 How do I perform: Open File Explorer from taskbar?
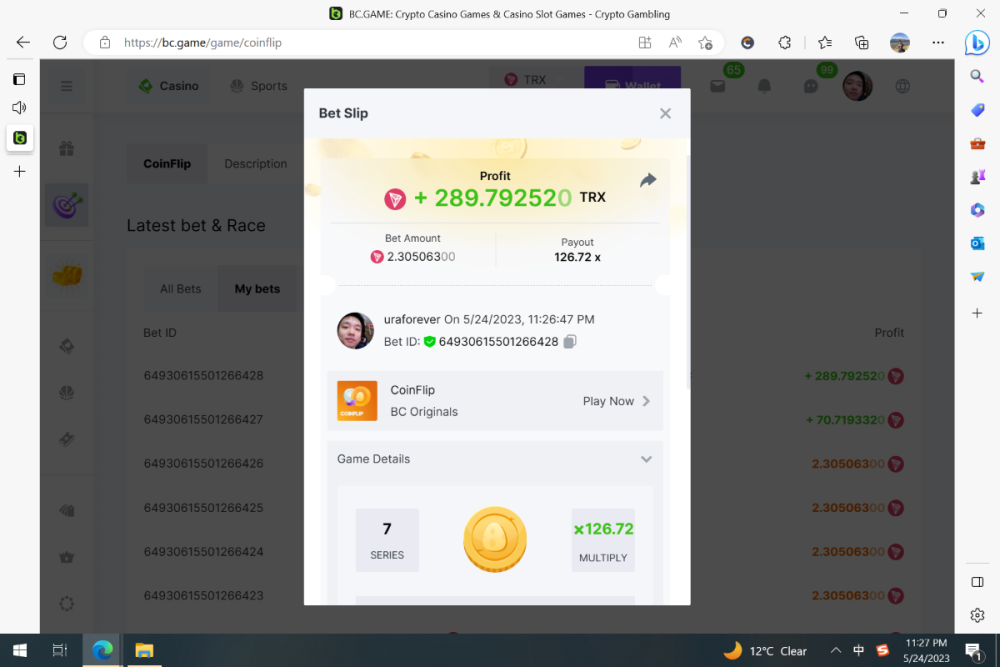(144, 650)
